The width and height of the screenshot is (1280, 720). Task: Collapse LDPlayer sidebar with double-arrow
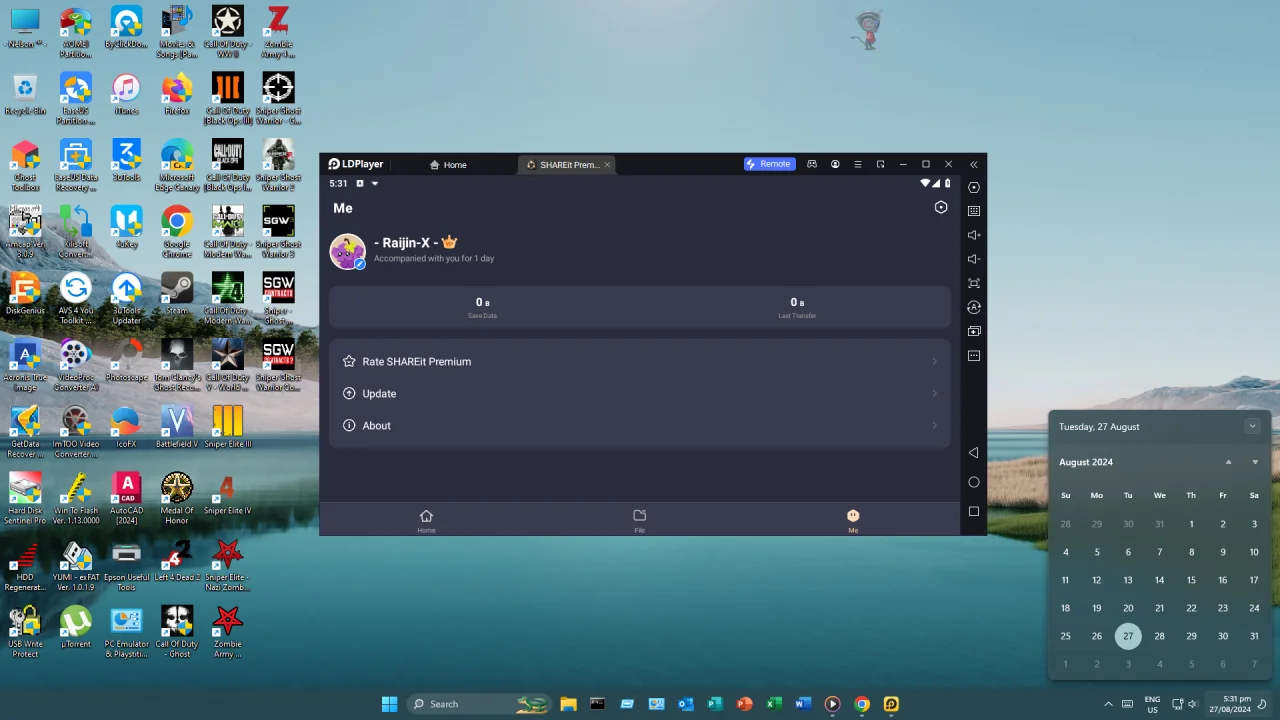click(x=974, y=164)
